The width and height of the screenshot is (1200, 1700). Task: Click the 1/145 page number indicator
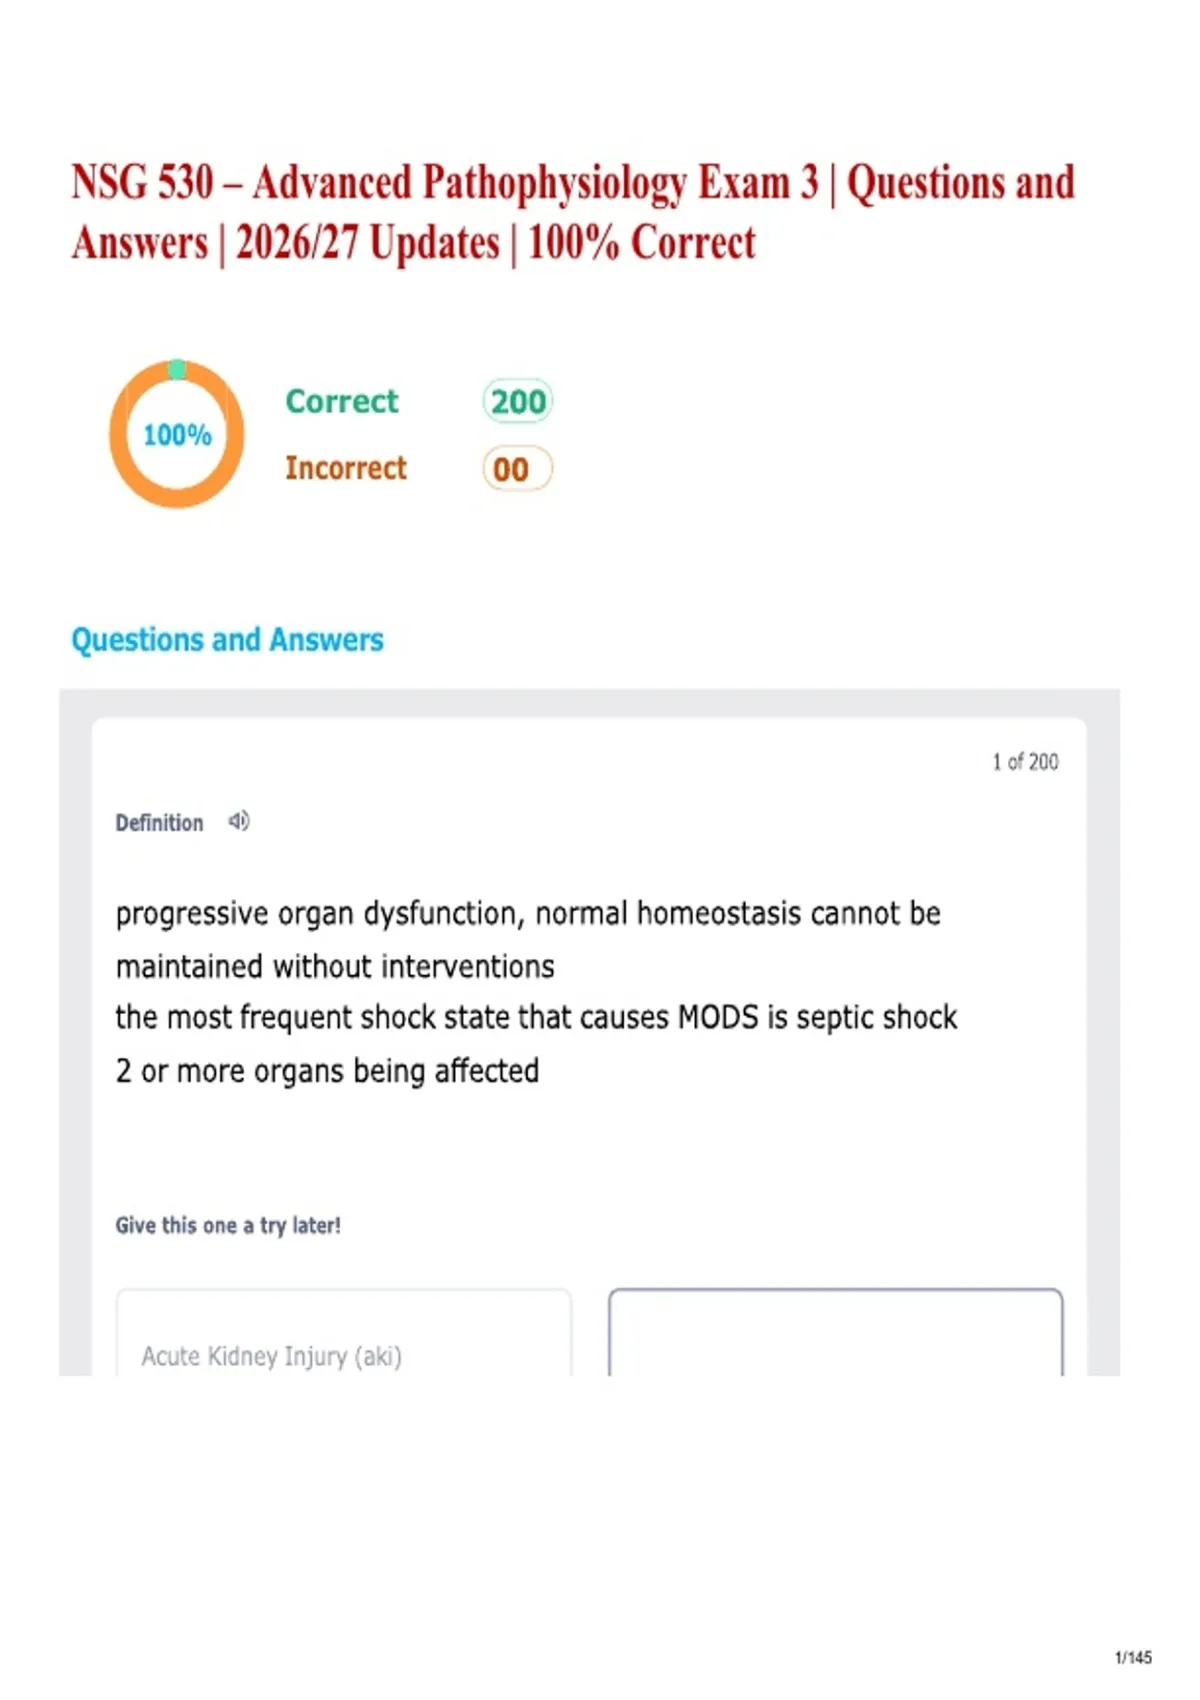(x=1133, y=1657)
